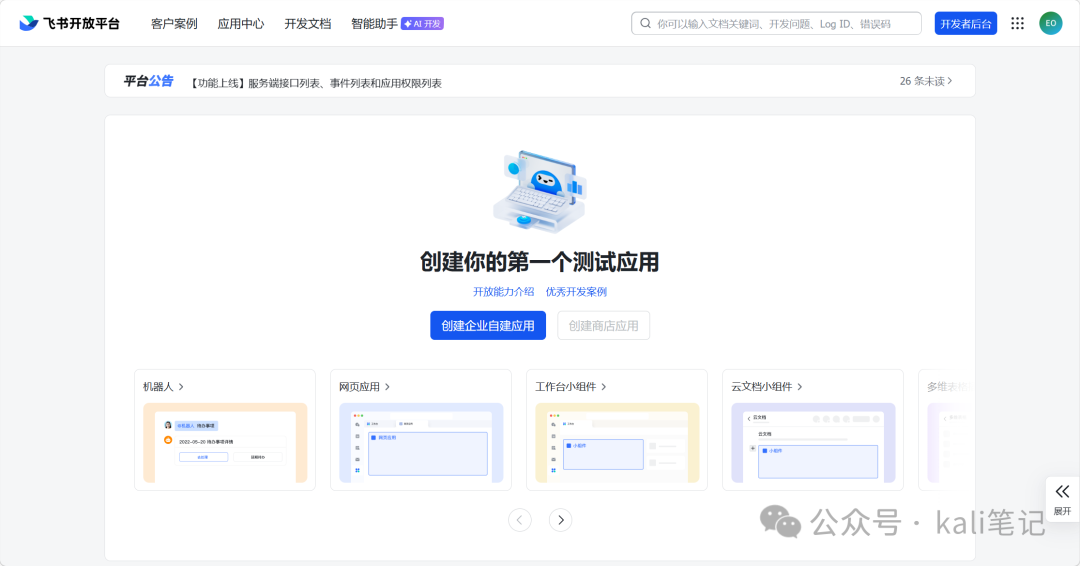Open 开放能力介绍 link
Image resolution: width=1080 pixels, height=566 pixels.
503,292
